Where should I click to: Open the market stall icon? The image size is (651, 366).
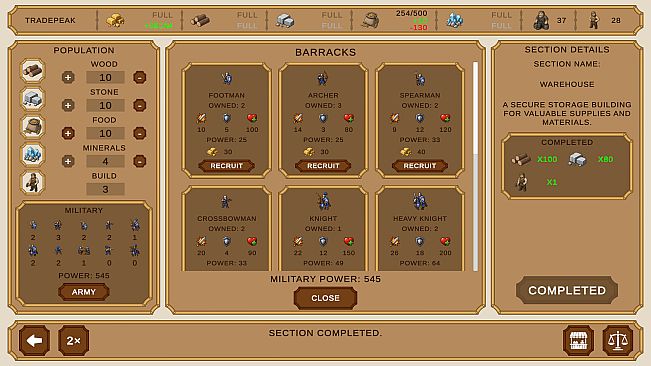click(x=578, y=341)
